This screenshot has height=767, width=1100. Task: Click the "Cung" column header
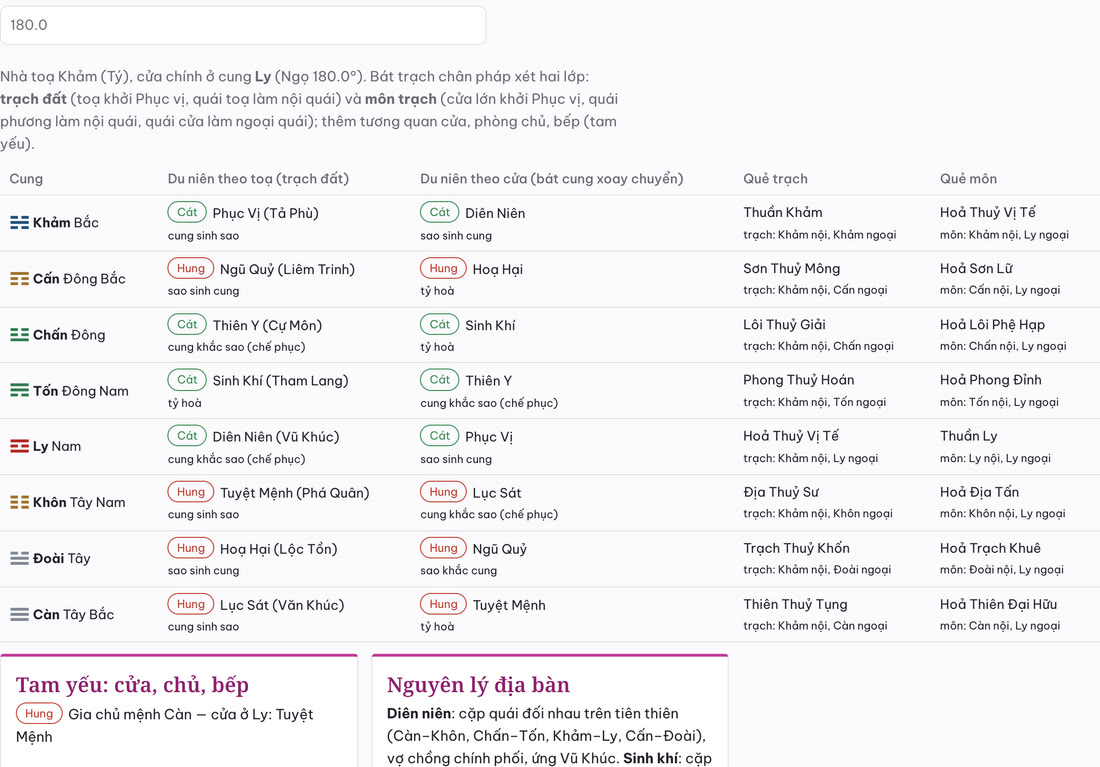pyautogui.click(x=26, y=179)
